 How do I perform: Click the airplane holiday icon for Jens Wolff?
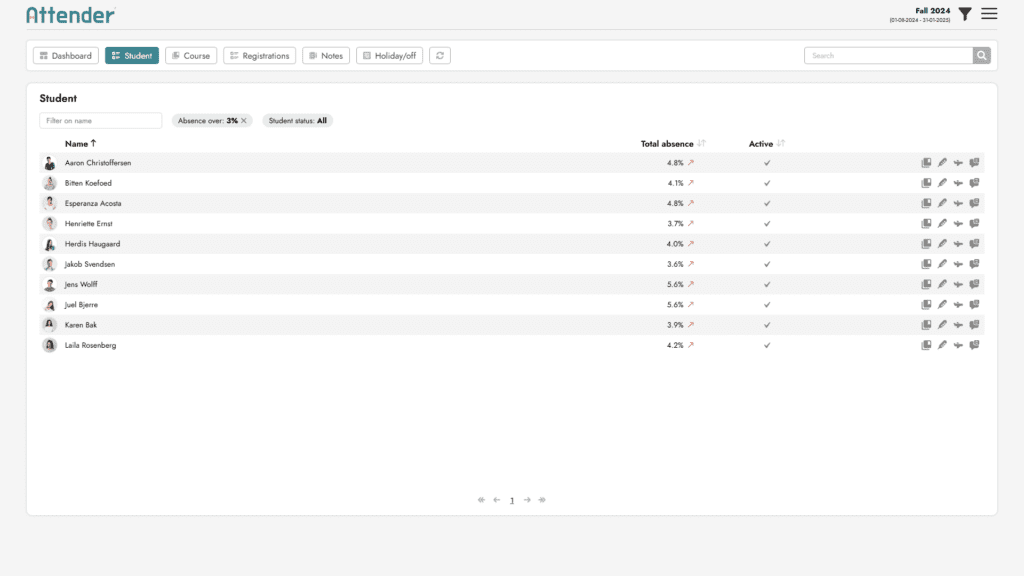(958, 285)
